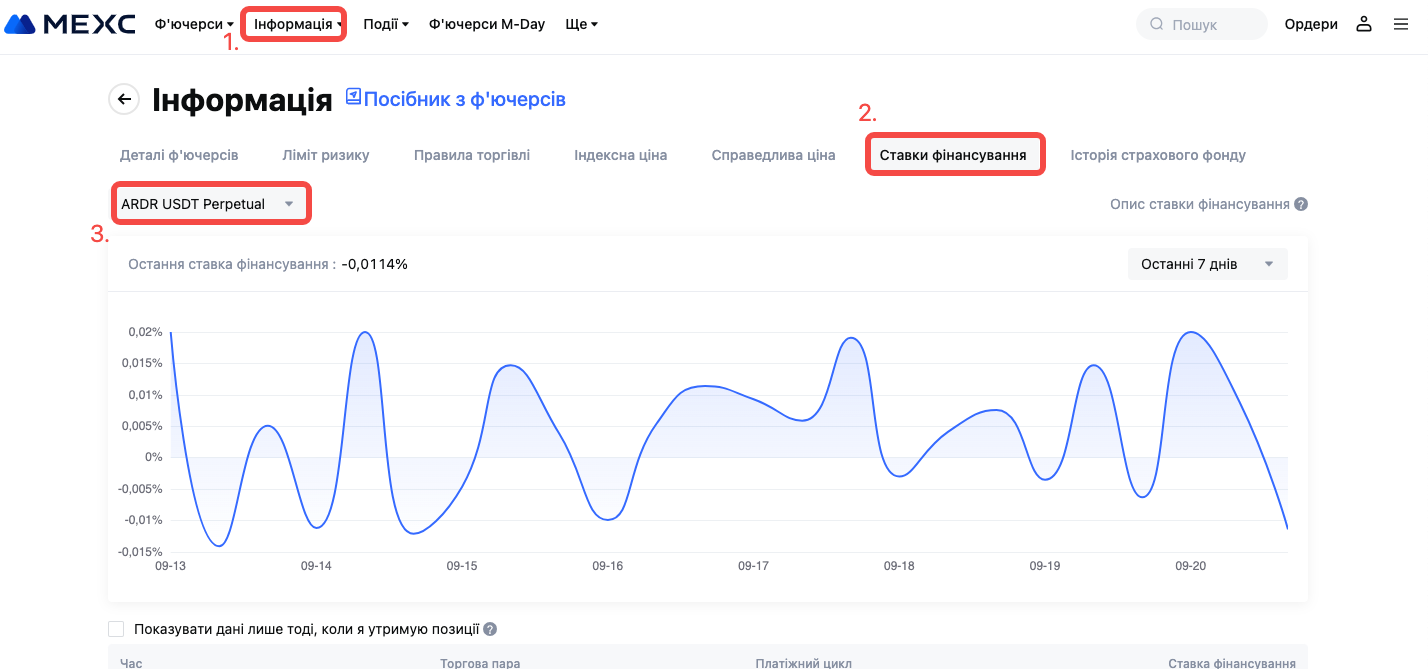The height and width of the screenshot is (669, 1428).
Task: Open the user account profile icon
Action: pos(1364,24)
